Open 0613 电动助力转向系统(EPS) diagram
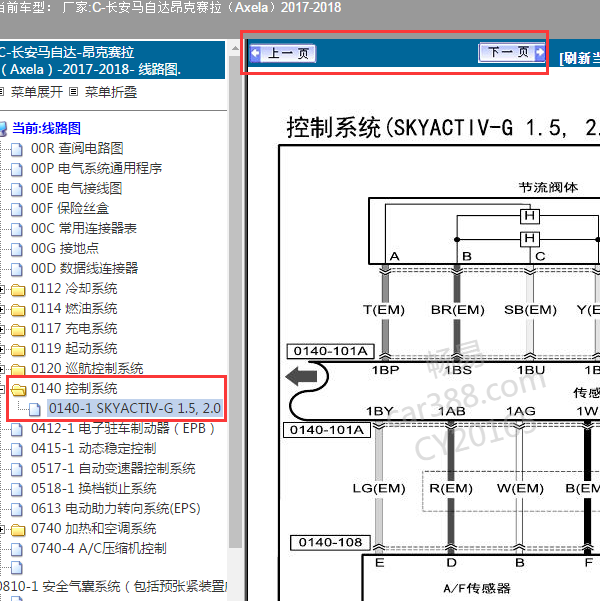 coord(116,508)
